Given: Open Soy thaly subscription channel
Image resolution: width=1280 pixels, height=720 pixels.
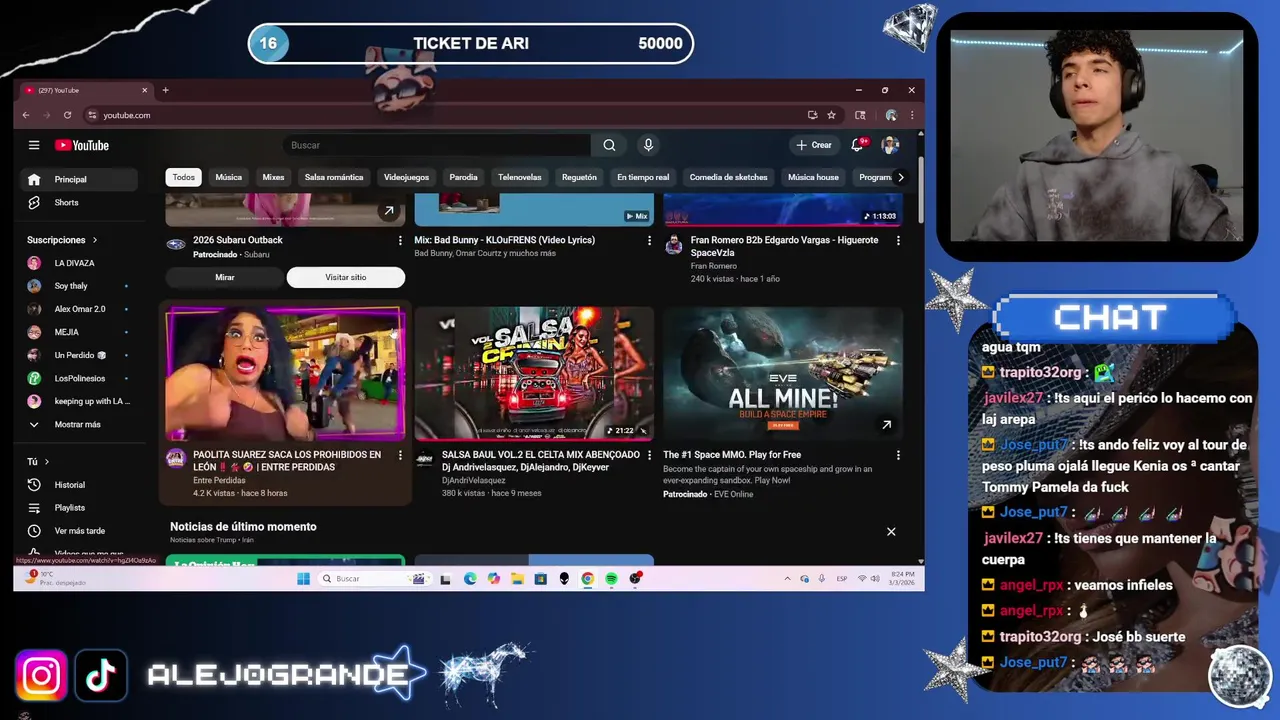Looking at the screenshot, I should click(79, 286).
